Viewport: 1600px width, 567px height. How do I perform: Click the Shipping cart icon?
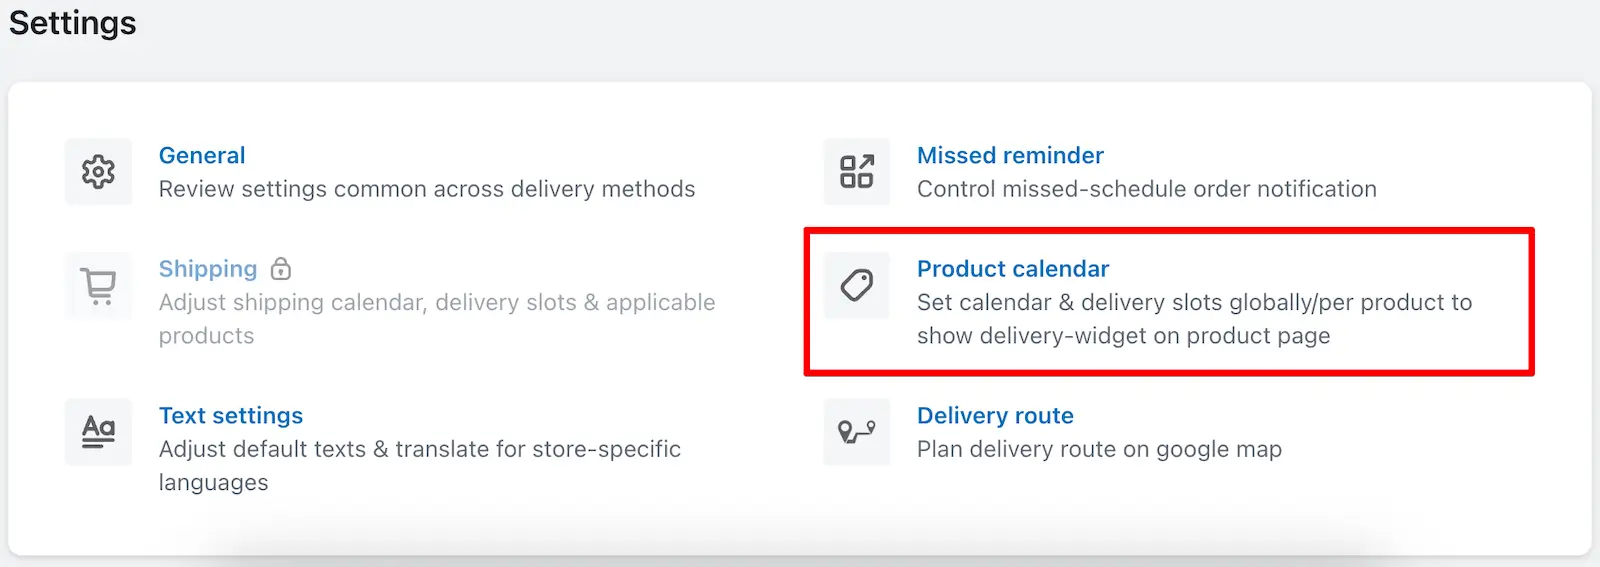tap(98, 286)
